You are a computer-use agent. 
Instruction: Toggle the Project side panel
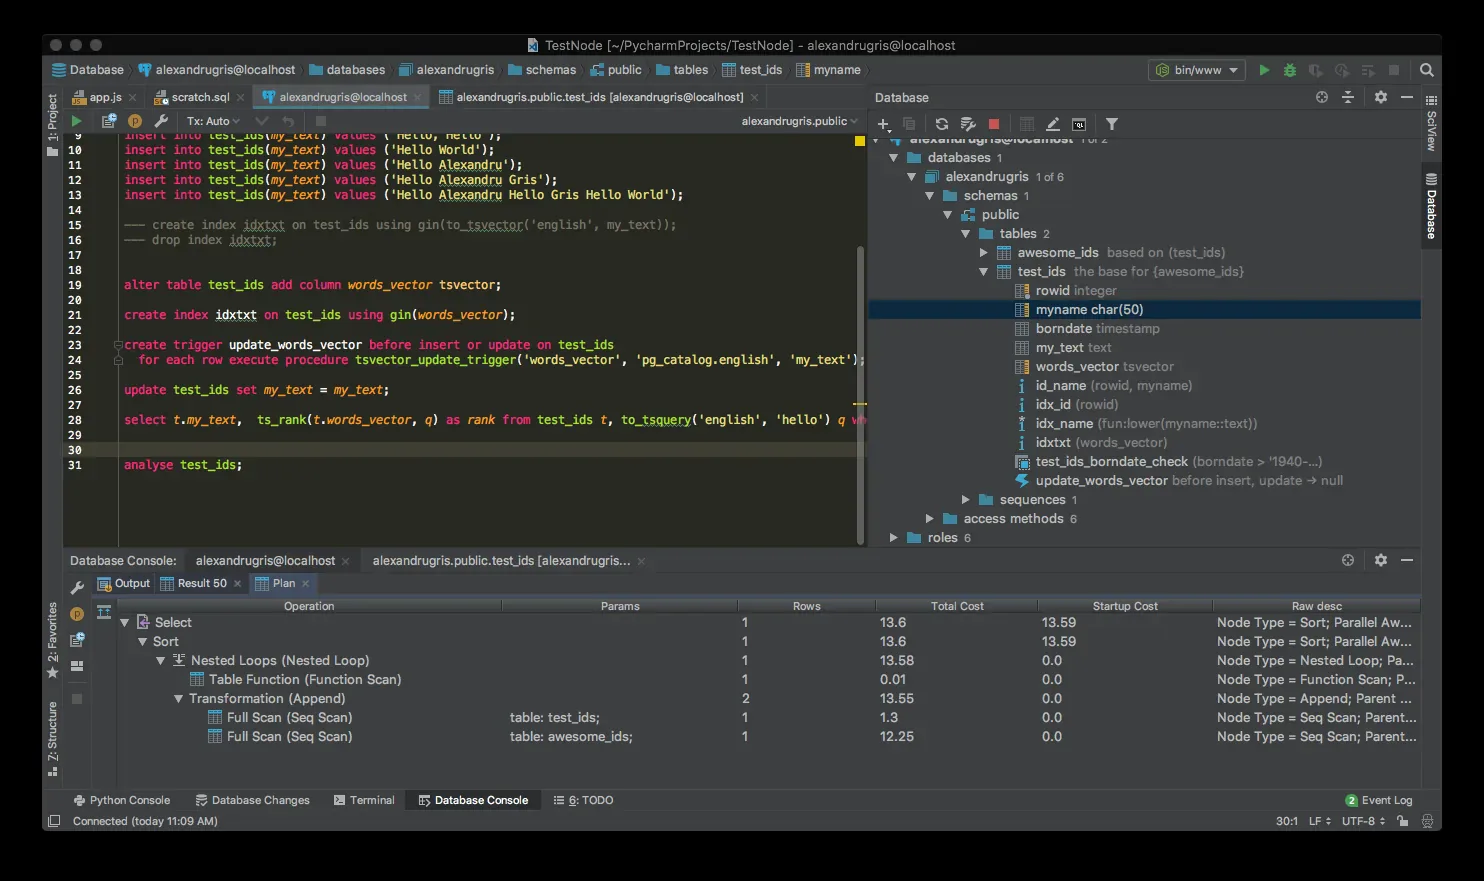[52, 124]
